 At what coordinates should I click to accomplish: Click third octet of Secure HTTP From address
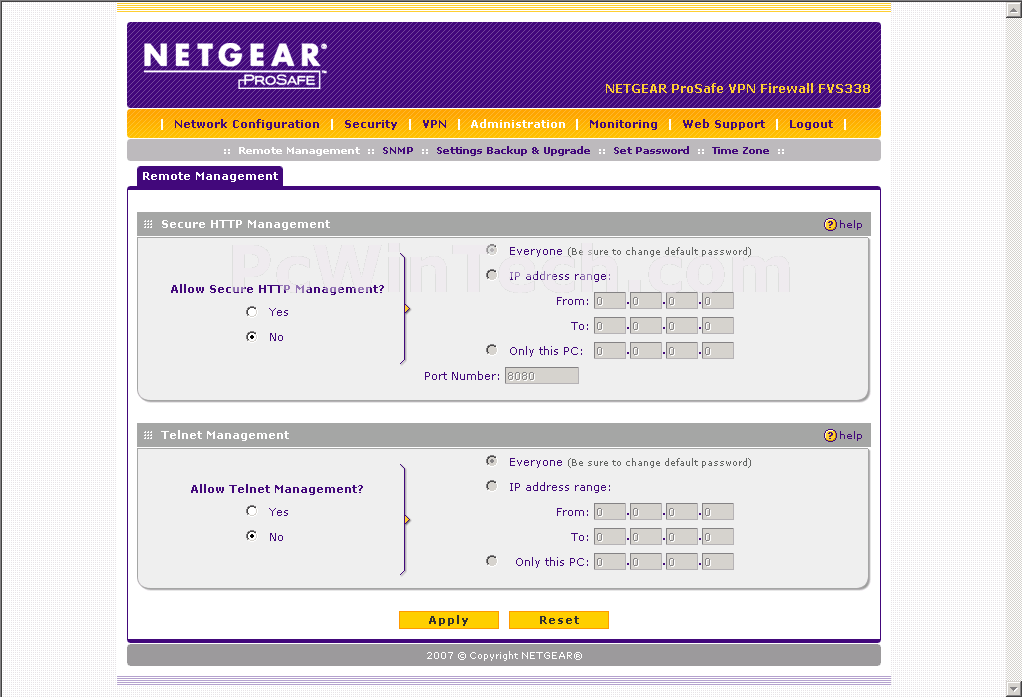pyautogui.click(x=682, y=301)
